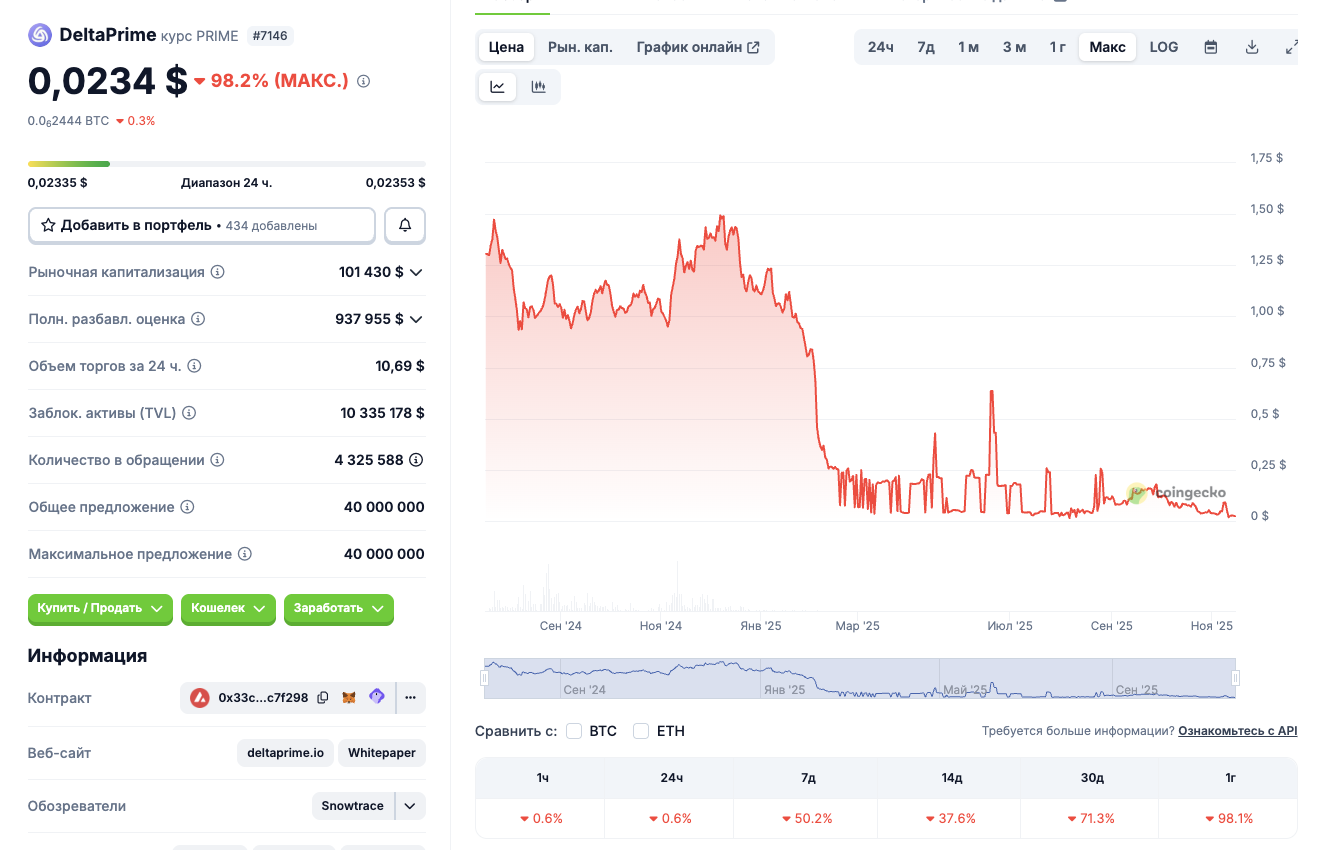Open the Купить / Продать dropdown

pos(100,608)
